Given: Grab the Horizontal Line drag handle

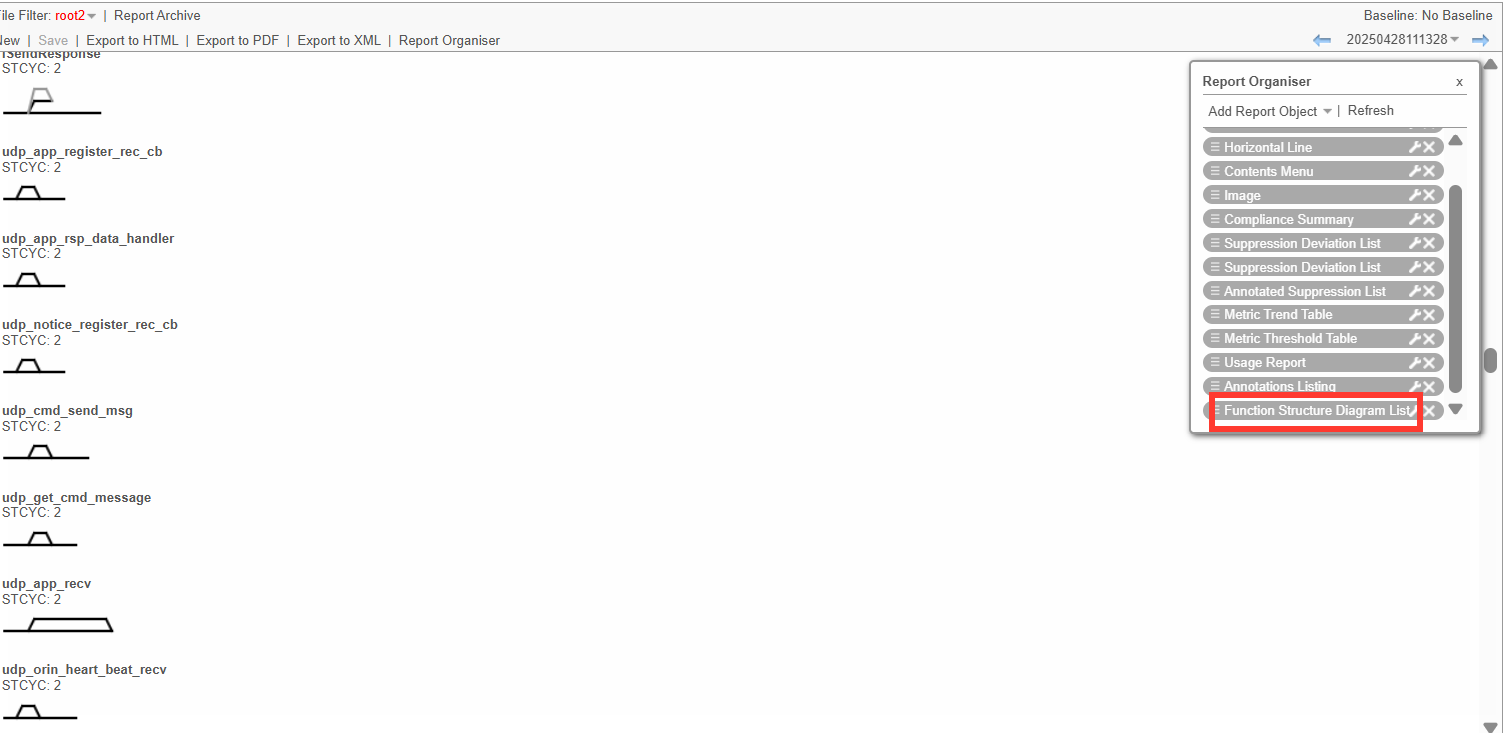Looking at the screenshot, I should click(x=1215, y=147).
